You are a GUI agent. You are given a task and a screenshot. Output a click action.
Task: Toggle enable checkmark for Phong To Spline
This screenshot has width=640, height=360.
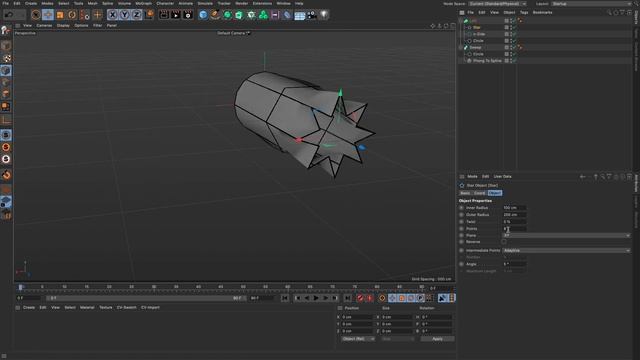click(x=515, y=60)
